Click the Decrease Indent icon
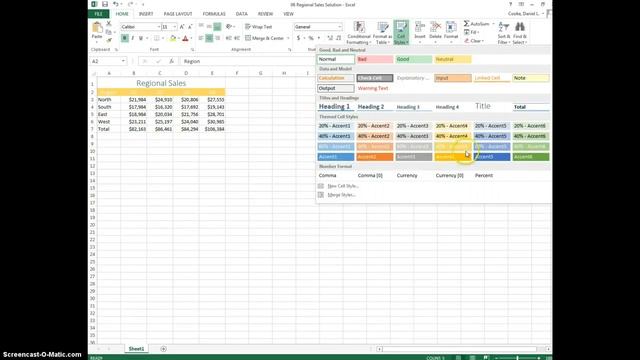640x360 pixels. pyautogui.click(x=229, y=38)
